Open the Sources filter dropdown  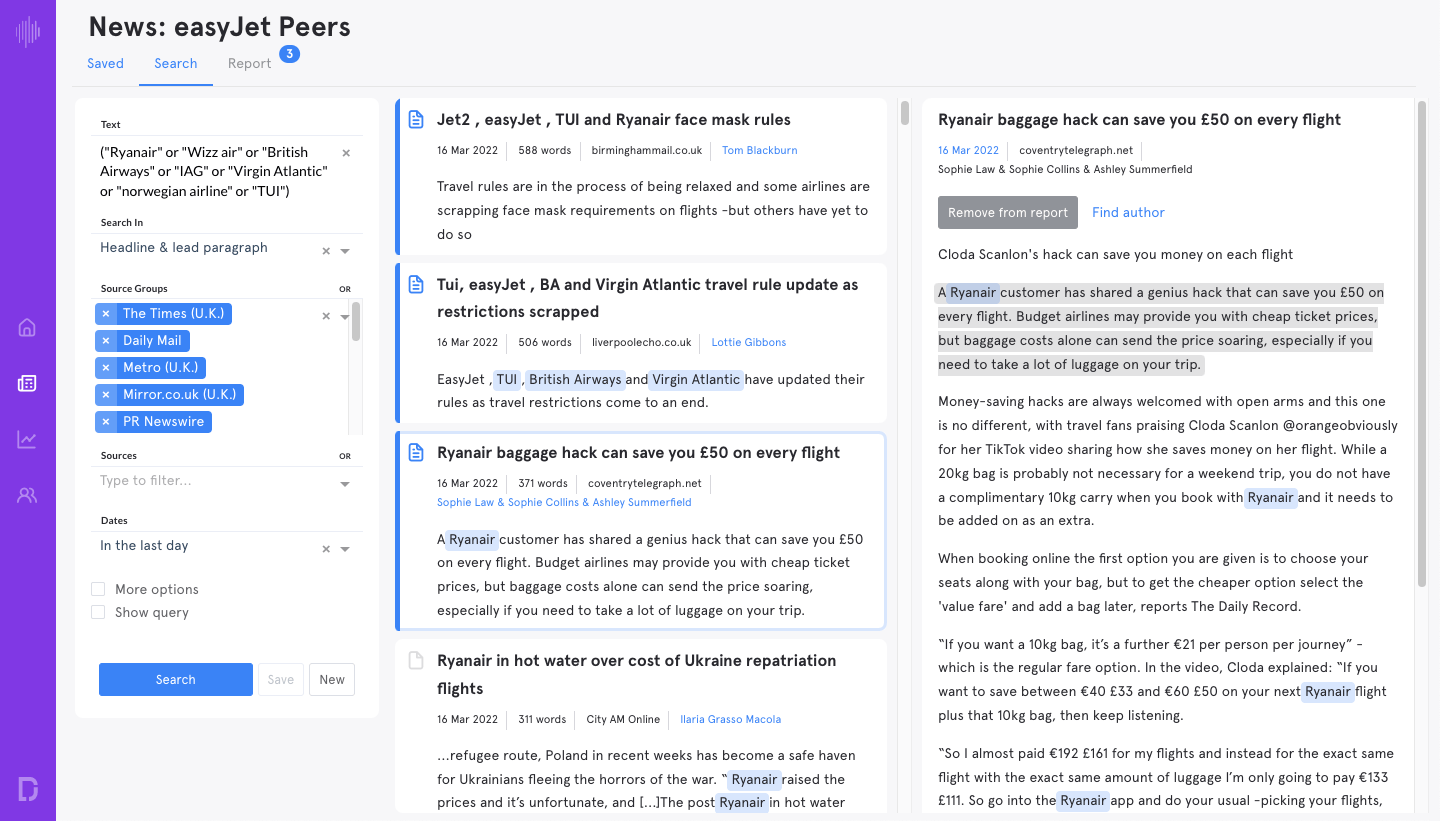344,482
